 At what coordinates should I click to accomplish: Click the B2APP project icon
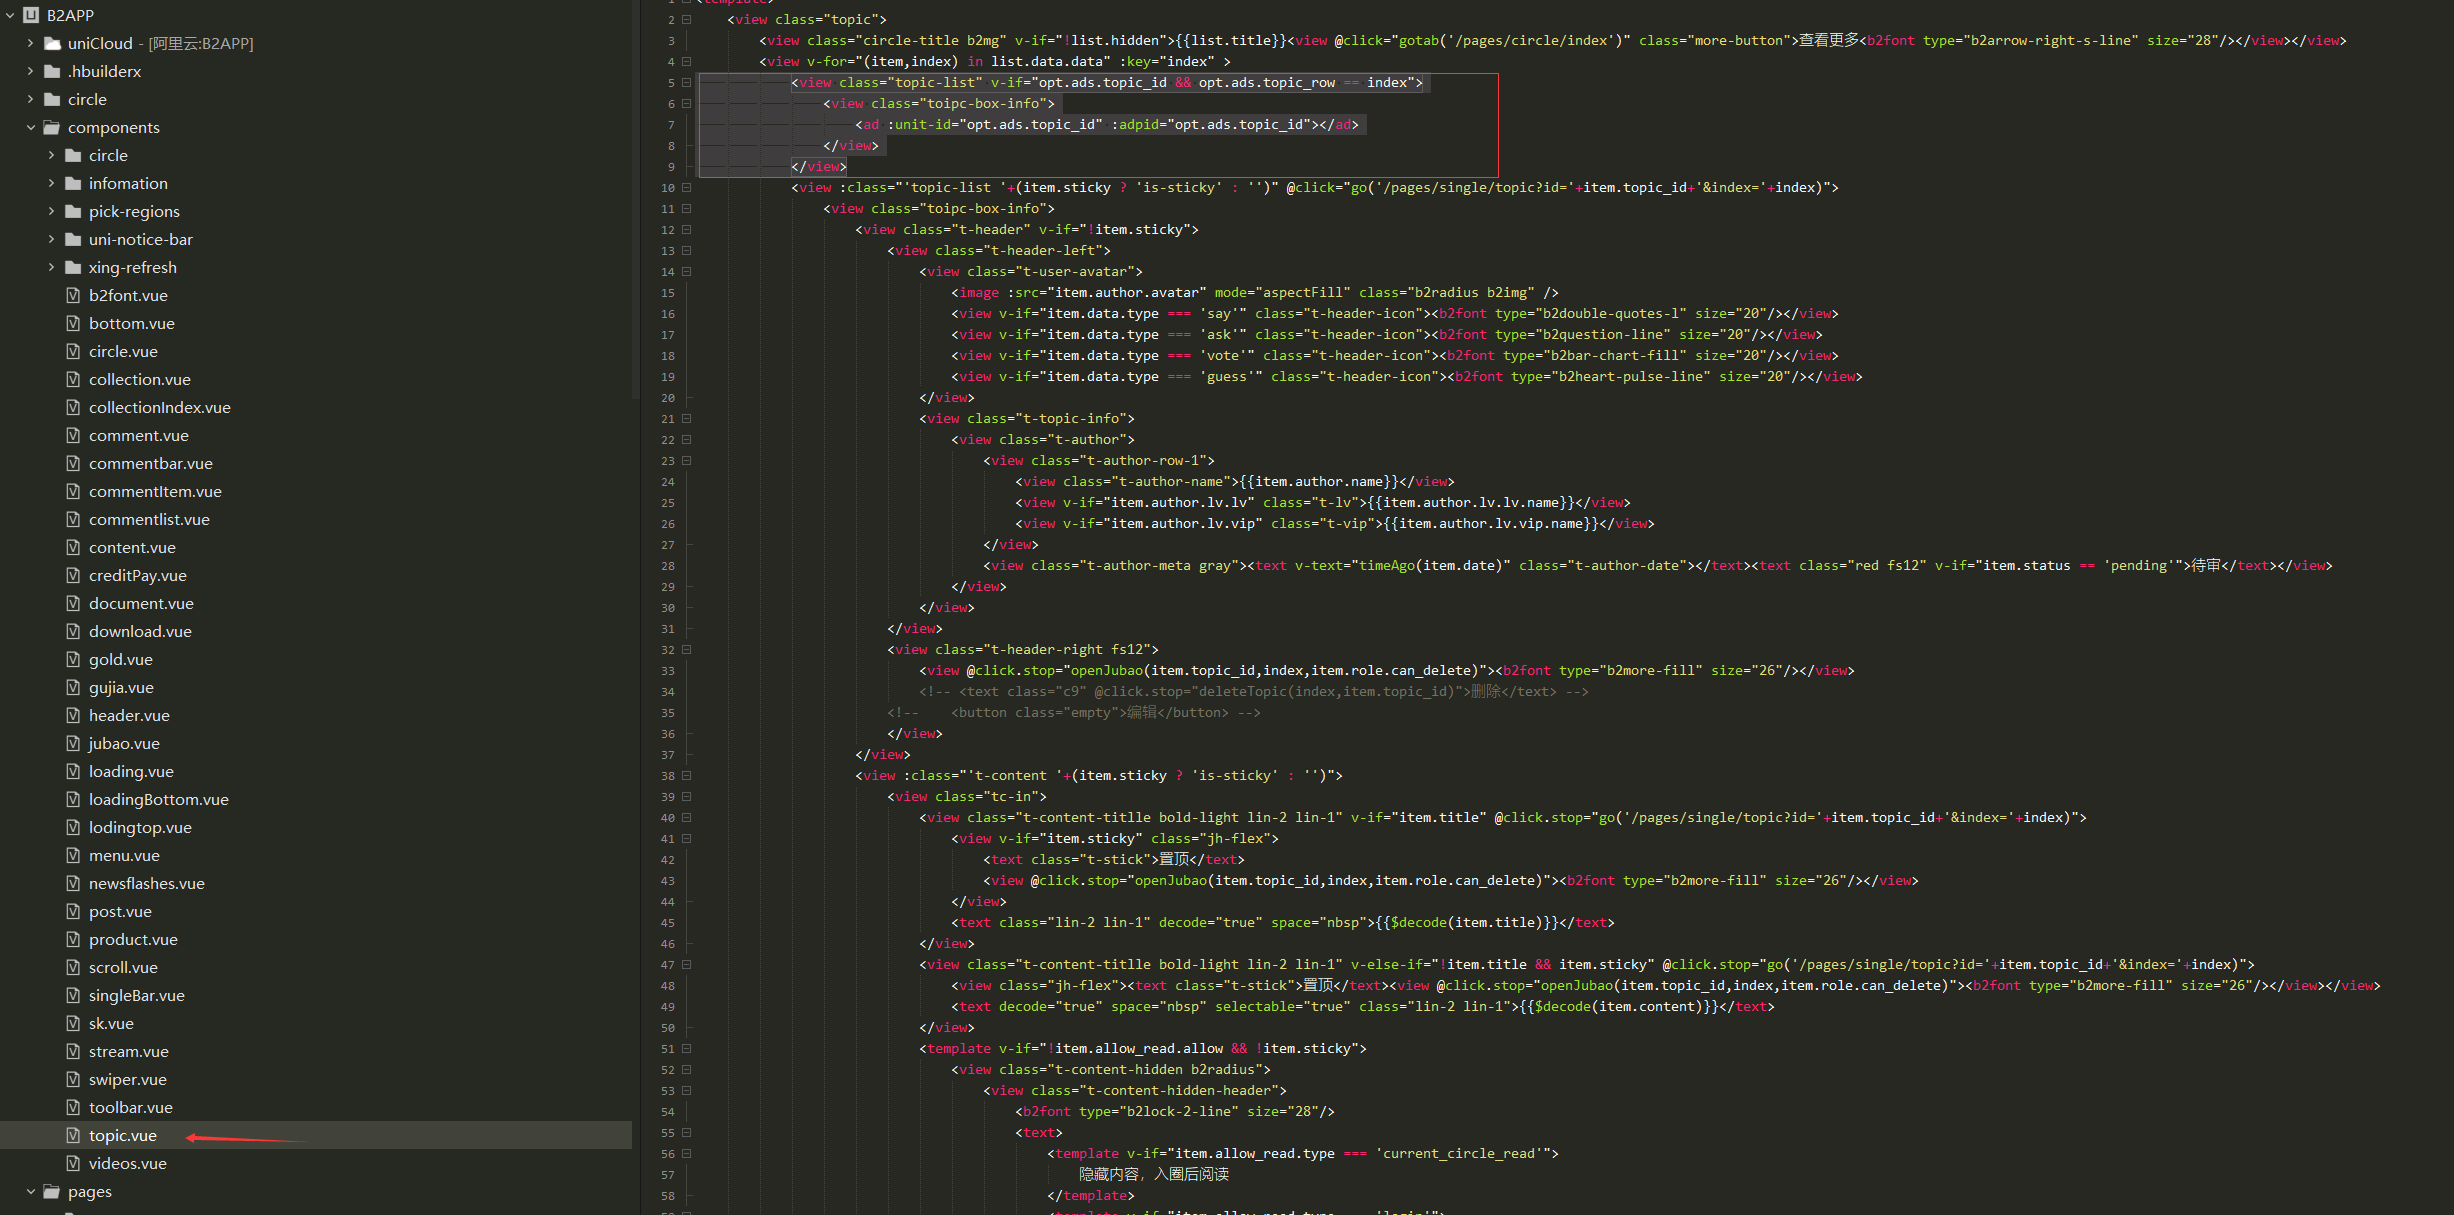click(31, 15)
